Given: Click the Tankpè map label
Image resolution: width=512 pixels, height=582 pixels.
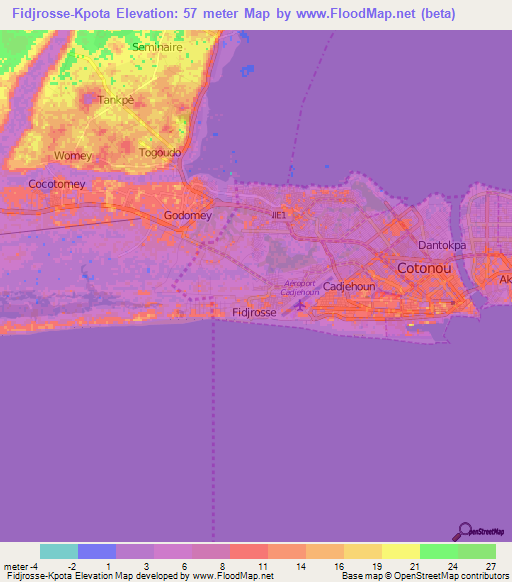Looking at the screenshot, I should 116,100.
